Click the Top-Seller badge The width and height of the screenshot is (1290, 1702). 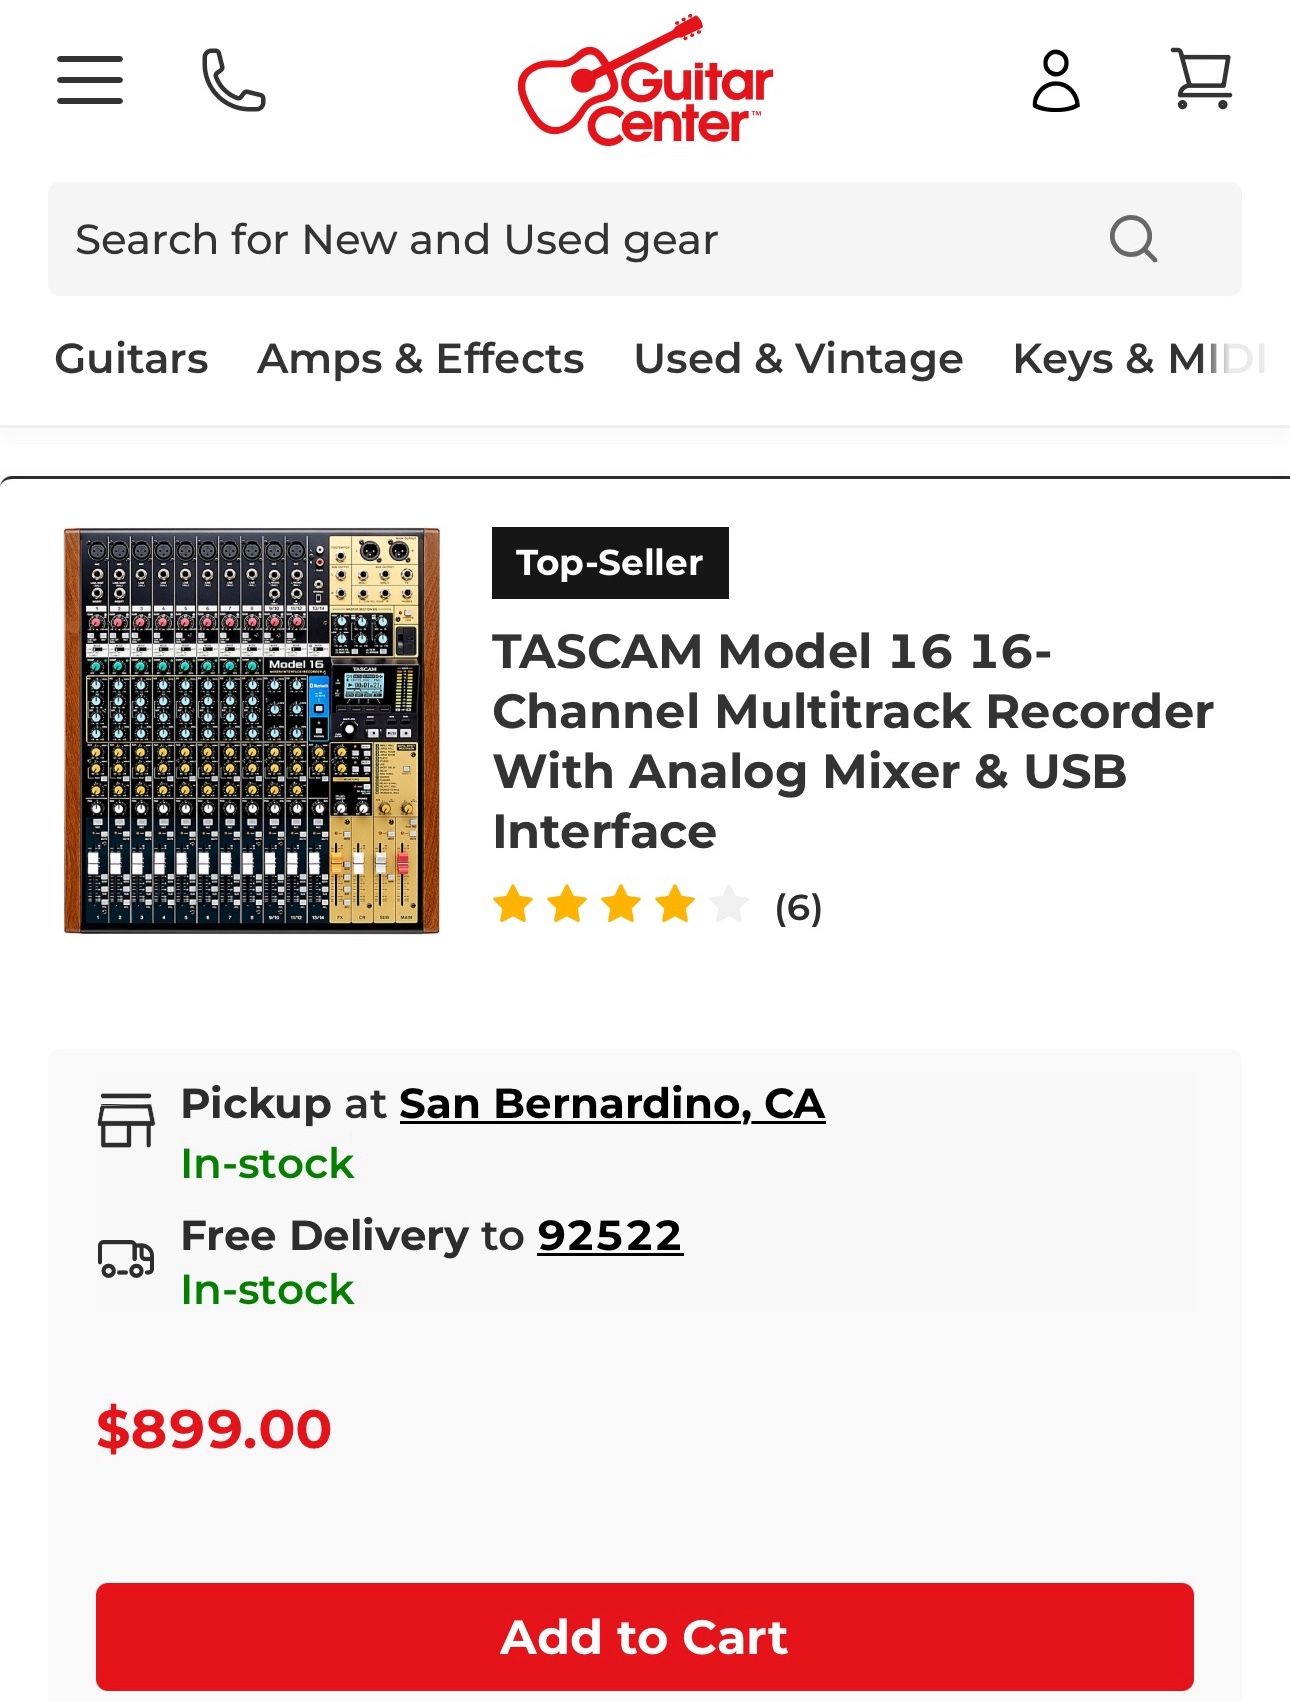[x=610, y=563]
